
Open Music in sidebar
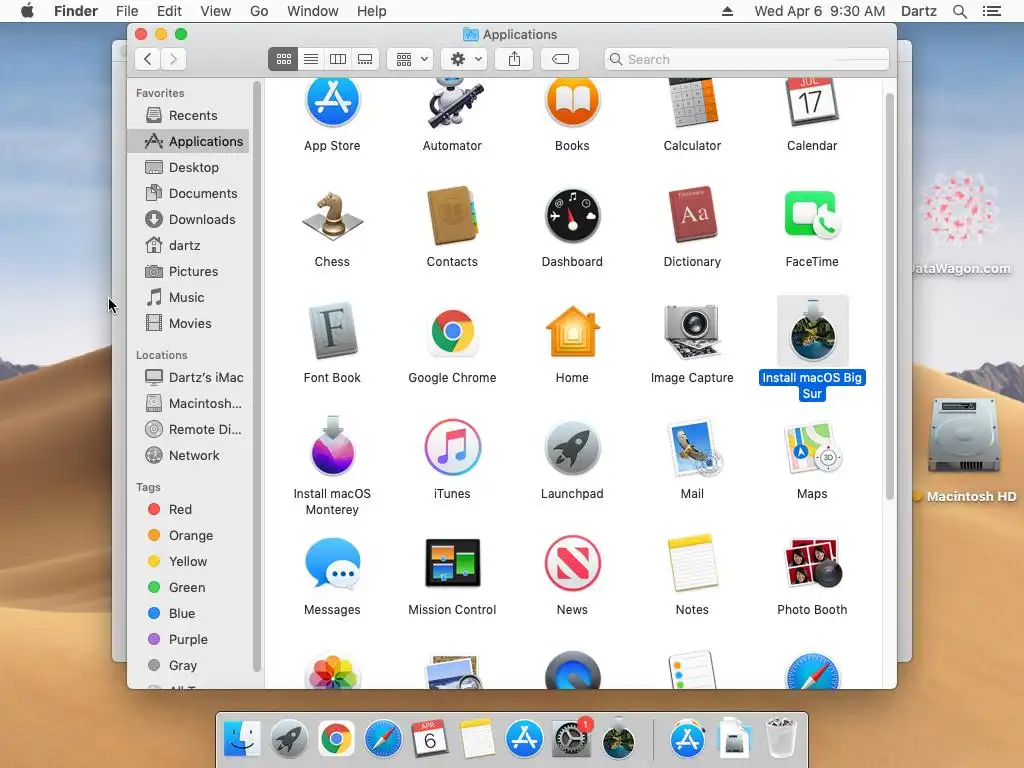[x=188, y=298]
